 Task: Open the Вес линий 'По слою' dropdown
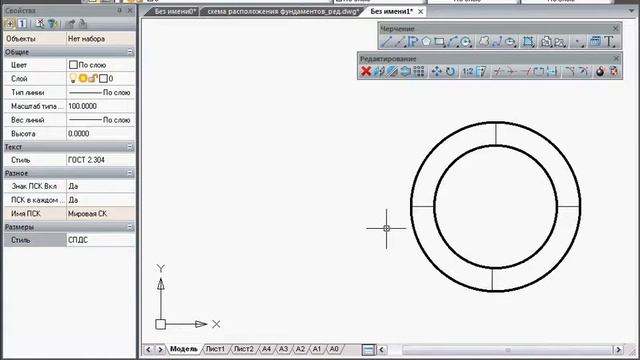point(100,120)
